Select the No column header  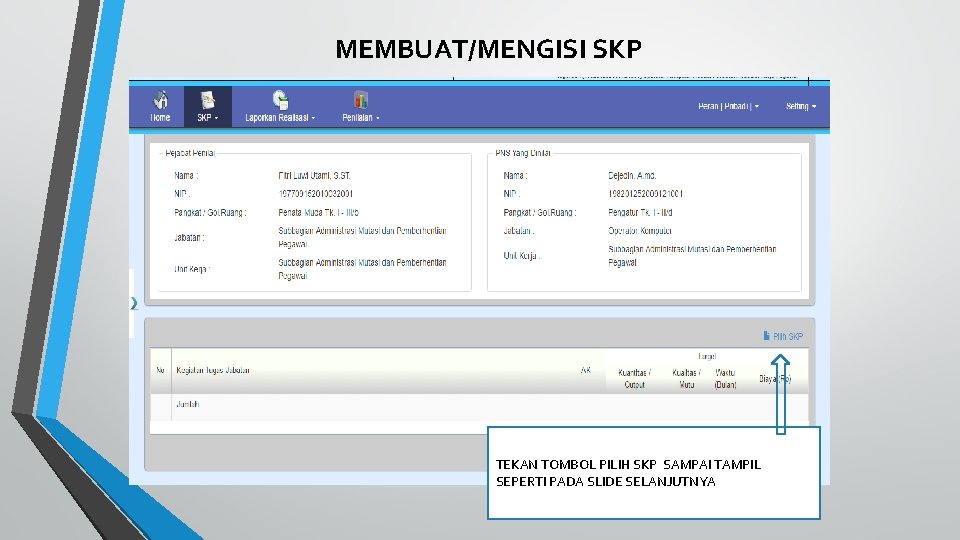point(160,370)
